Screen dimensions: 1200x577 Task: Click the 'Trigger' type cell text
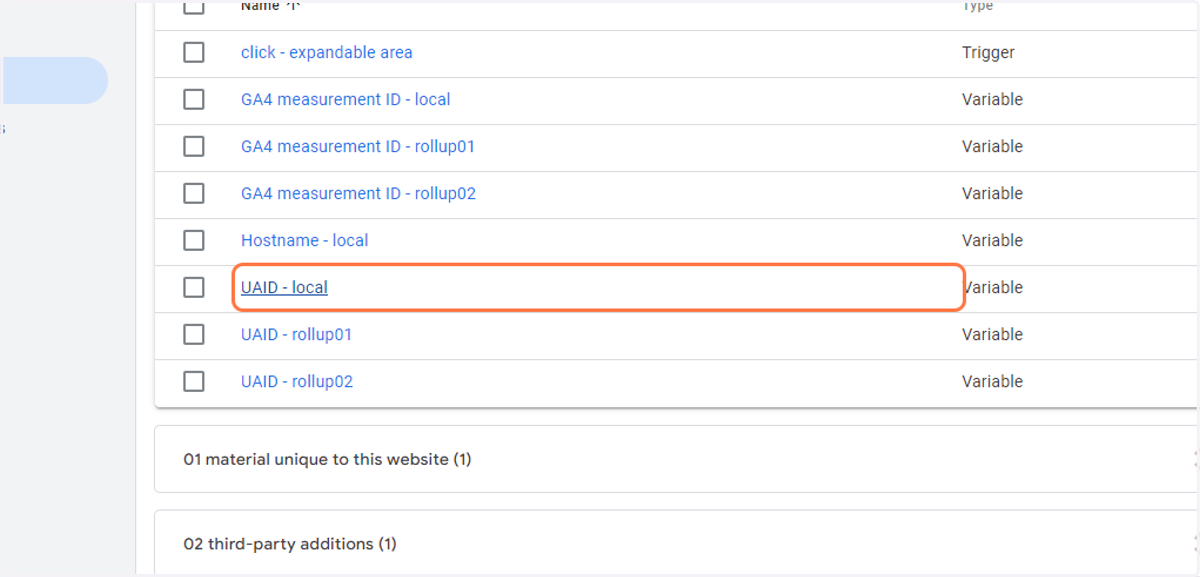[x=988, y=52]
